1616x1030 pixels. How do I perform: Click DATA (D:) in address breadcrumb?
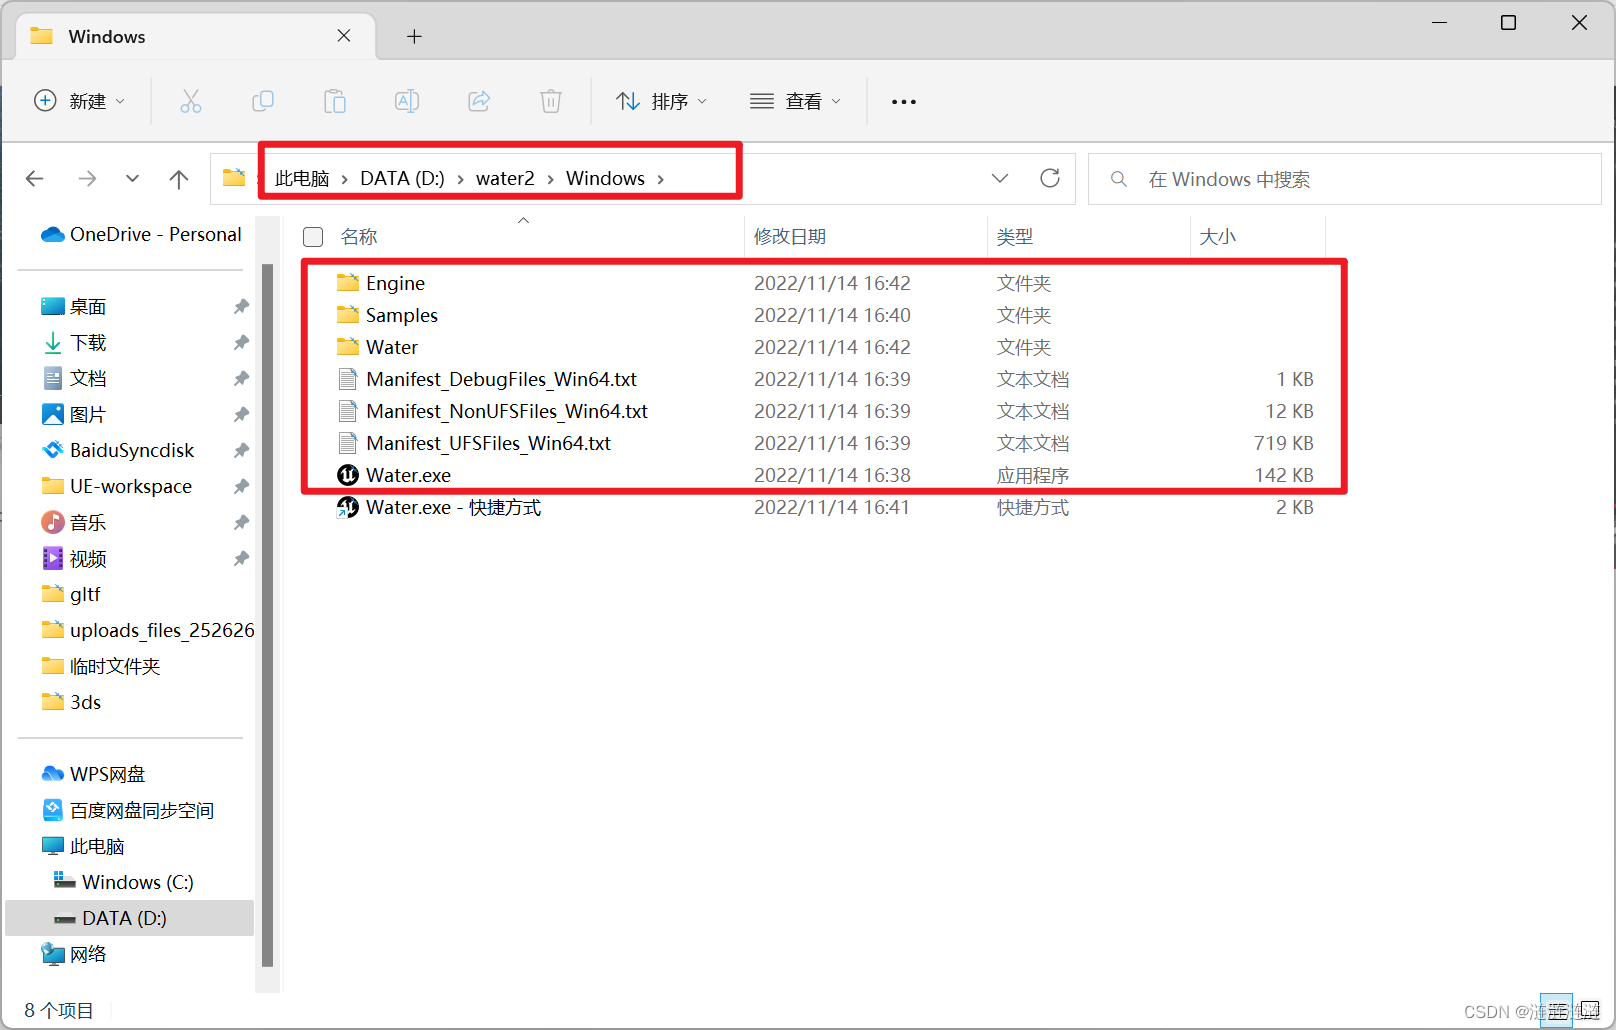(402, 179)
